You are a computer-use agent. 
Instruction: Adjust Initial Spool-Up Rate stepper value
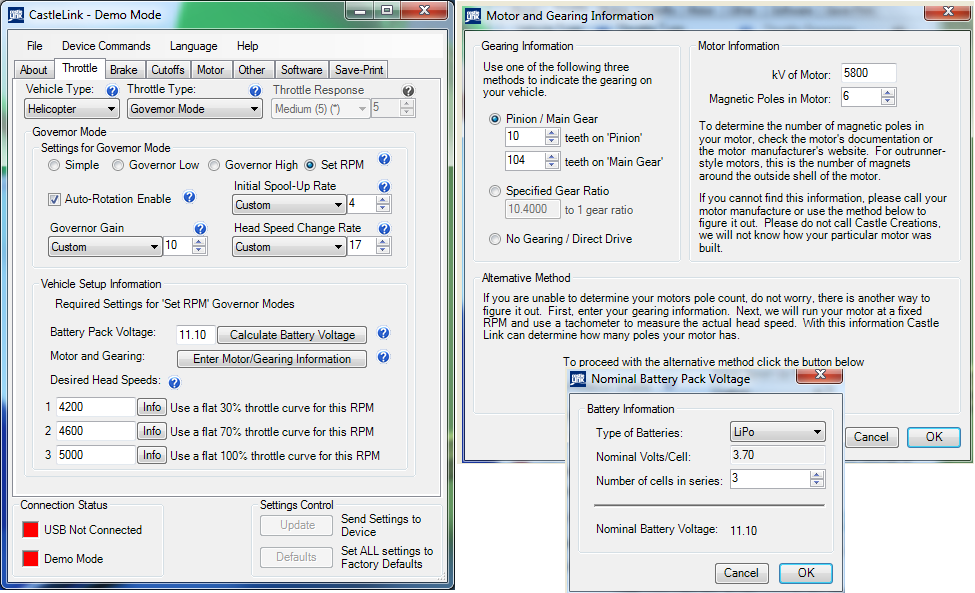pyautogui.click(x=383, y=204)
